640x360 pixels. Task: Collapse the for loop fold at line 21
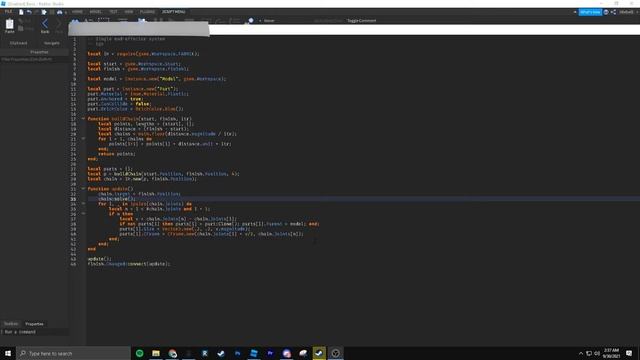pos(83,139)
